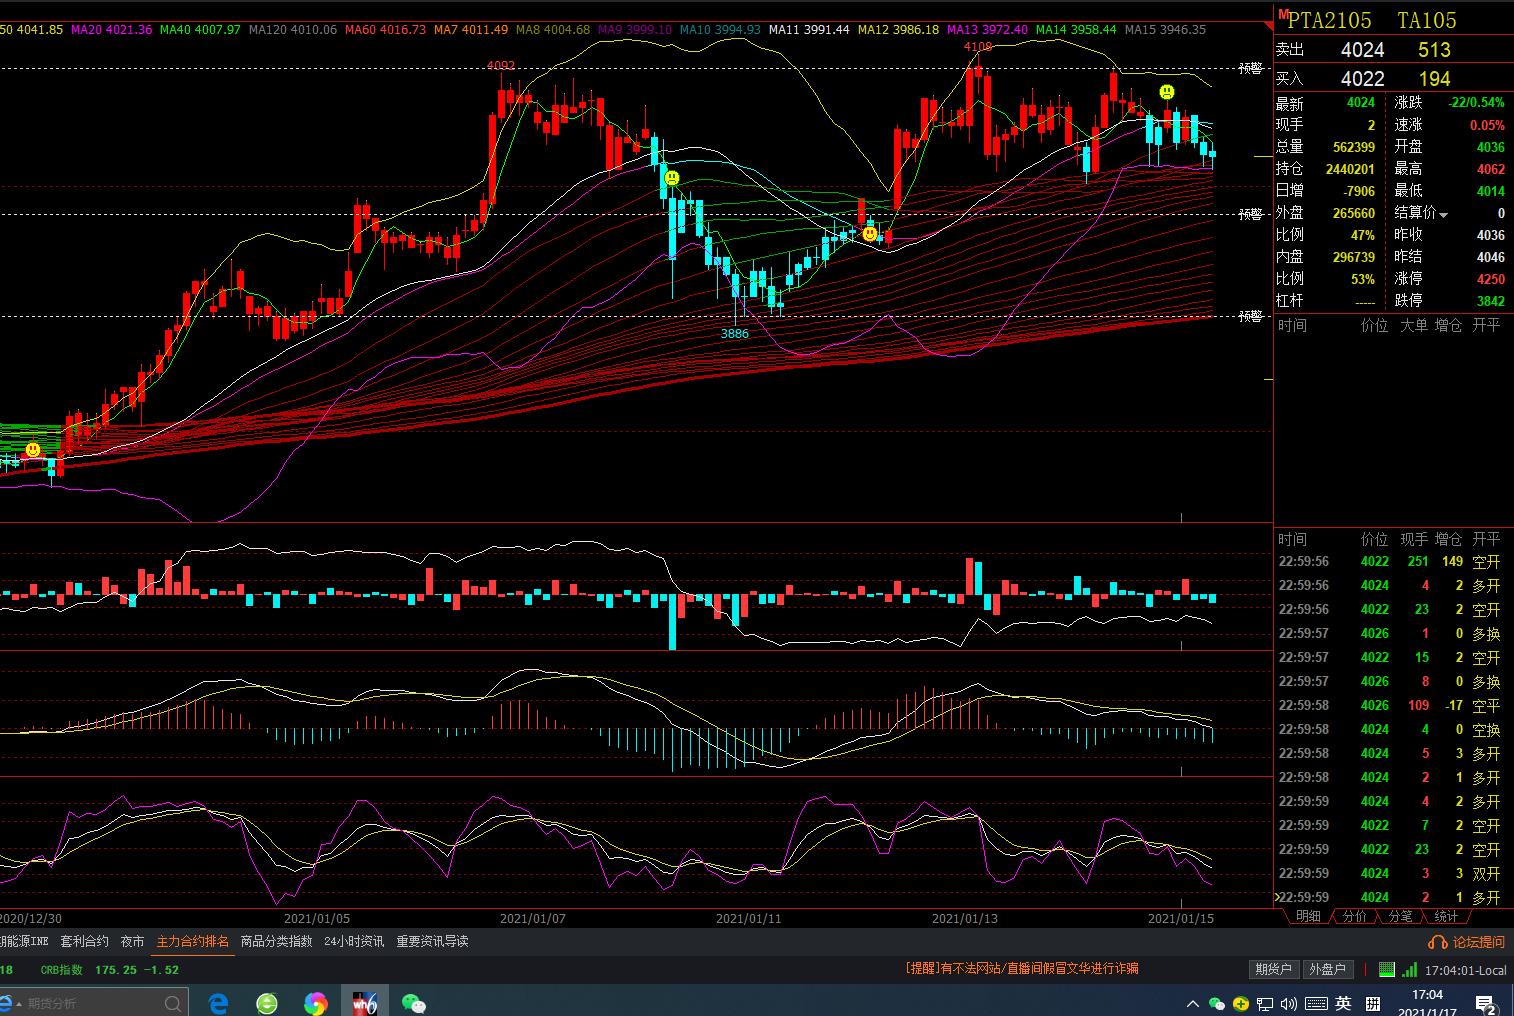
Task: Expand hidden system tray icons chevron
Action: point(1192,1004)
